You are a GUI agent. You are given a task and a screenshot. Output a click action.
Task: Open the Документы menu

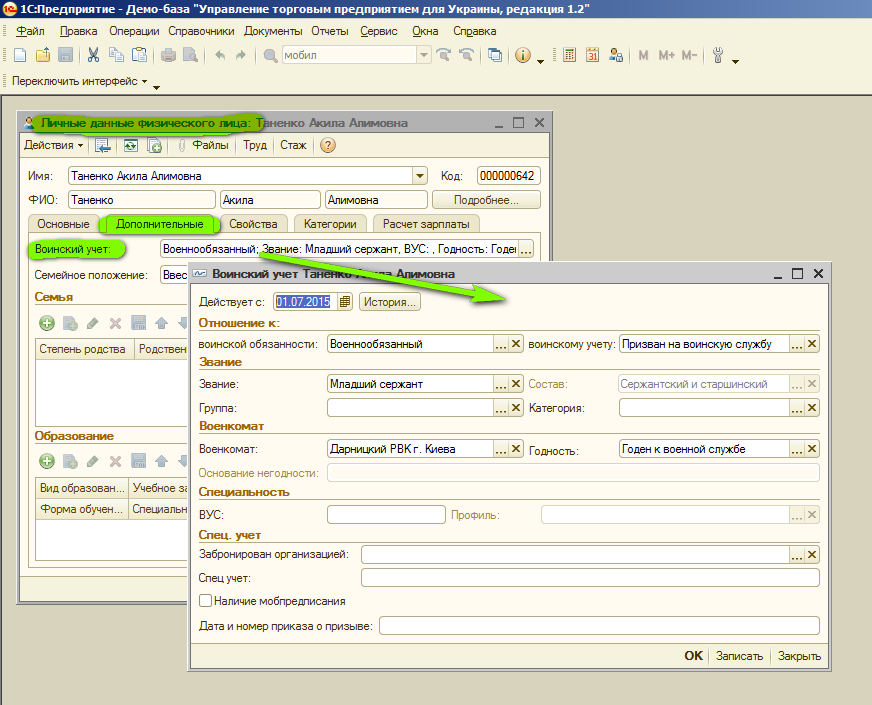click(273, 31)
